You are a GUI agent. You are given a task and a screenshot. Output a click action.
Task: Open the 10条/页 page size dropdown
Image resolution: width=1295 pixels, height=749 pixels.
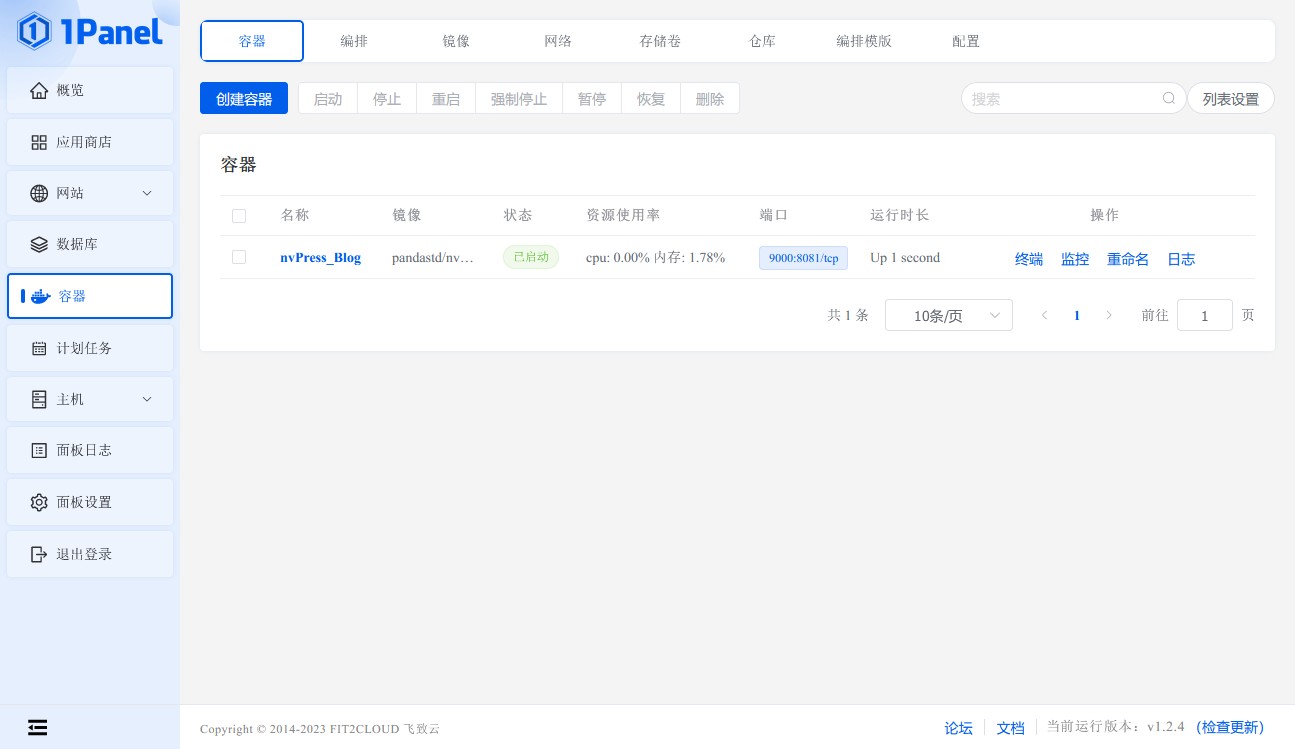pos(948,315)
